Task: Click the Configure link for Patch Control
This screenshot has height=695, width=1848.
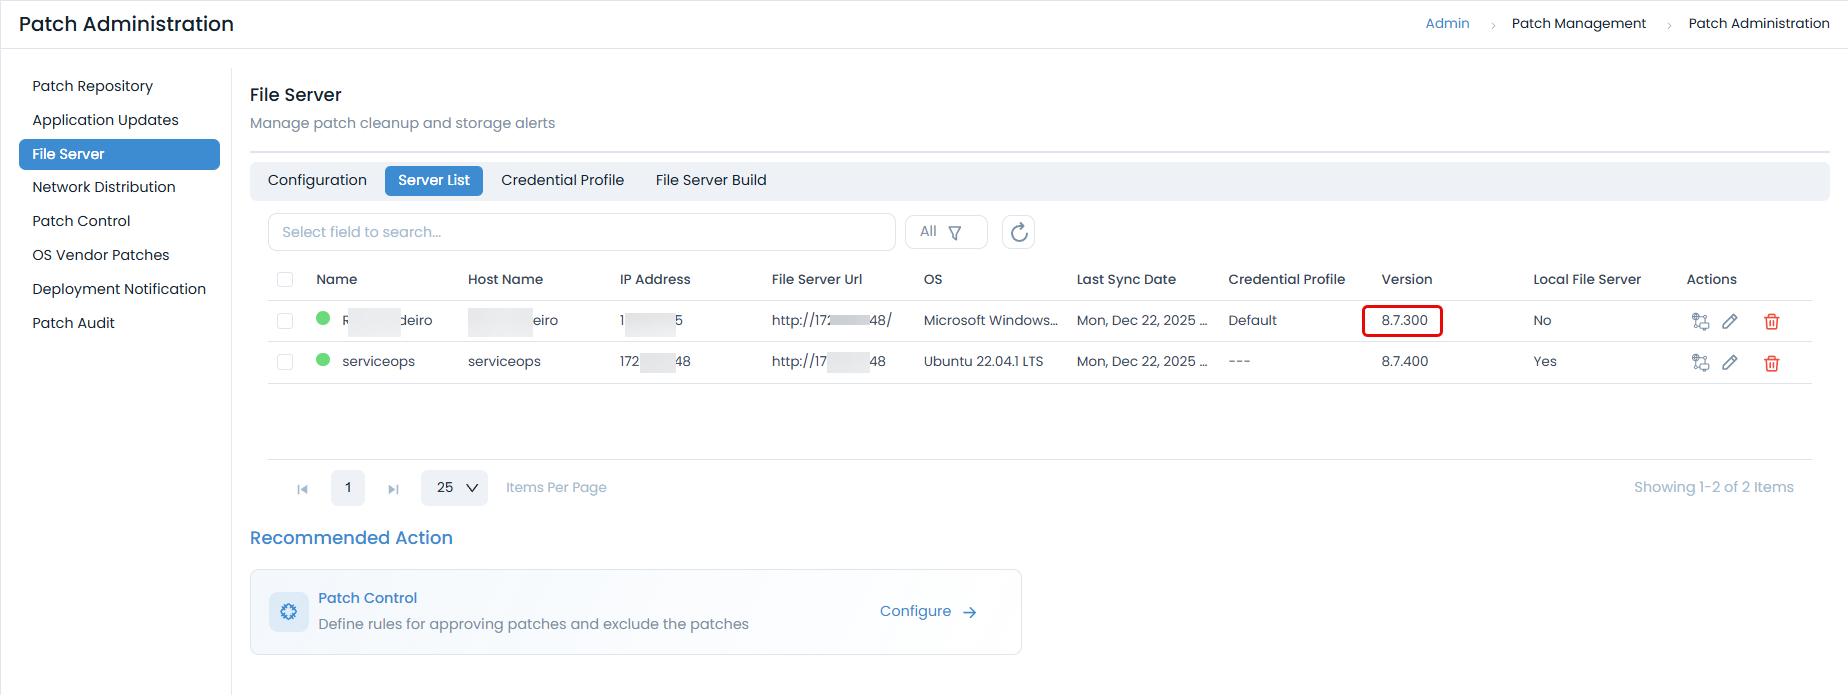Action: point(927,611)
